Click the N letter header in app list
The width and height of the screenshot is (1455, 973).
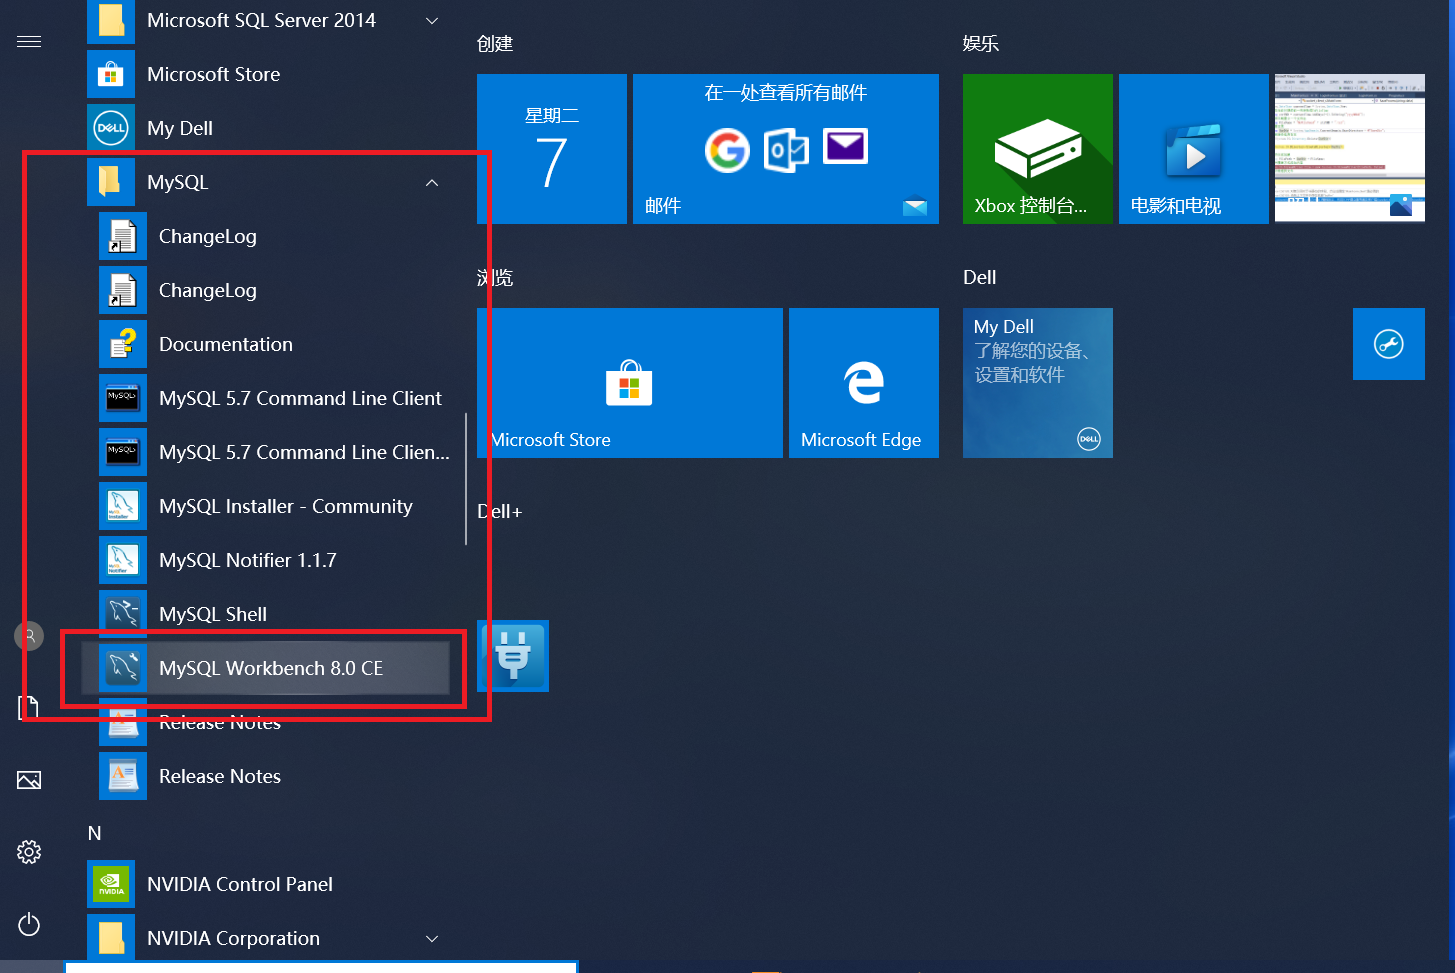click(x=95, y=833)
